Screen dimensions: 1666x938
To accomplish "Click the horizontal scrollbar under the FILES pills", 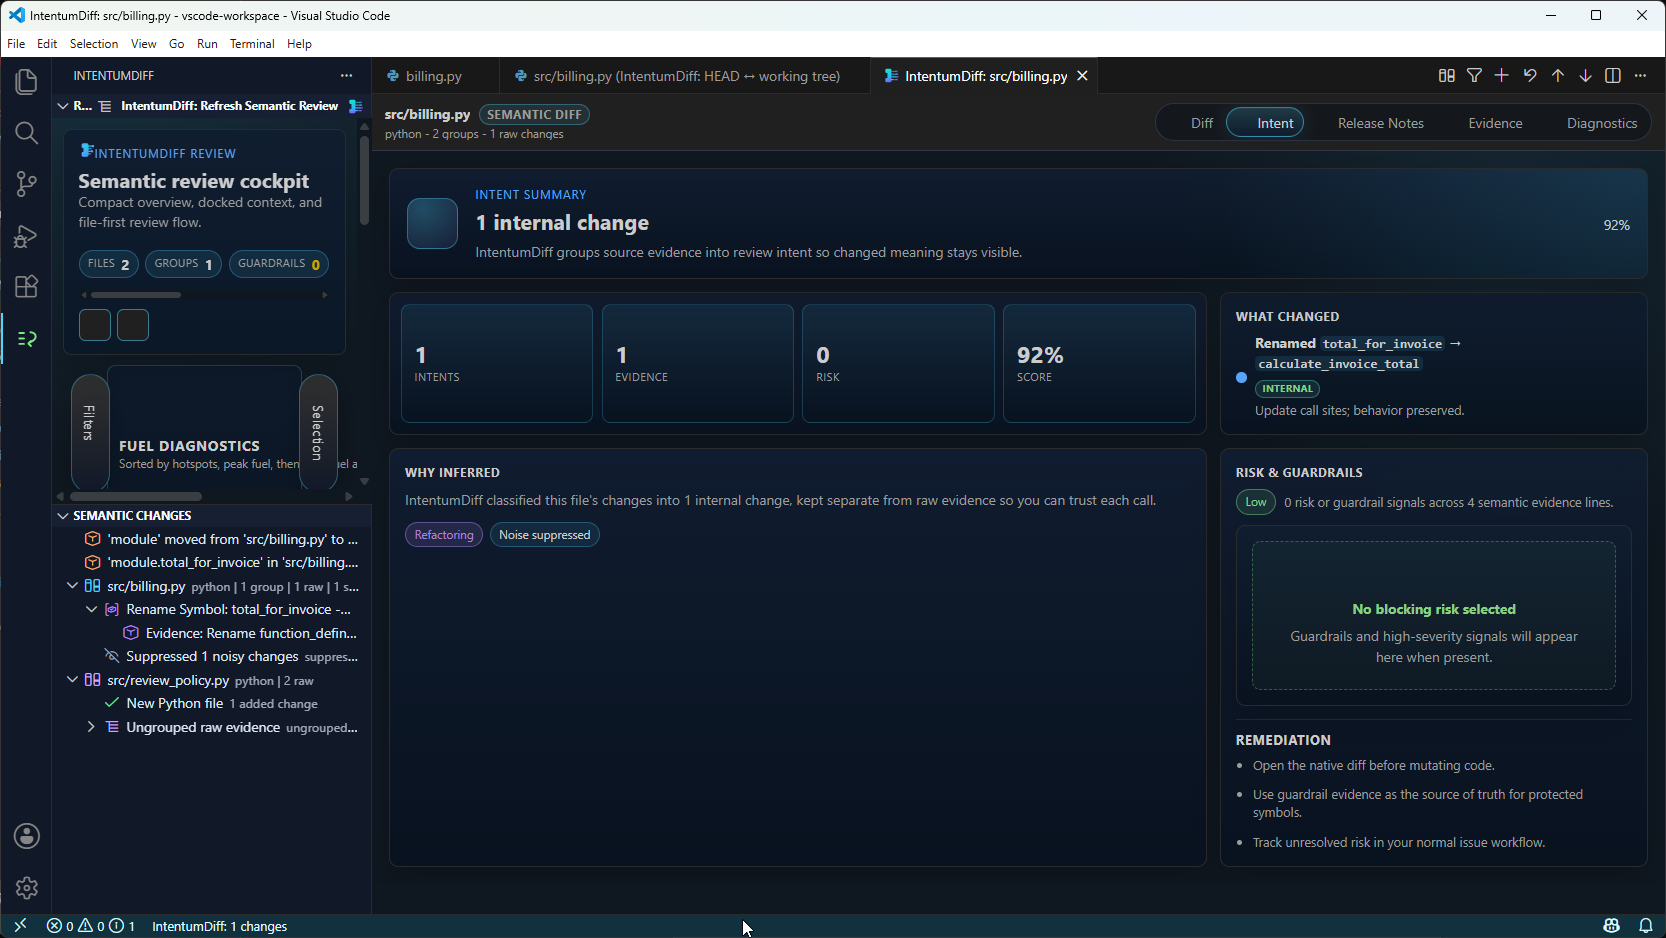I will pos(136,295).
